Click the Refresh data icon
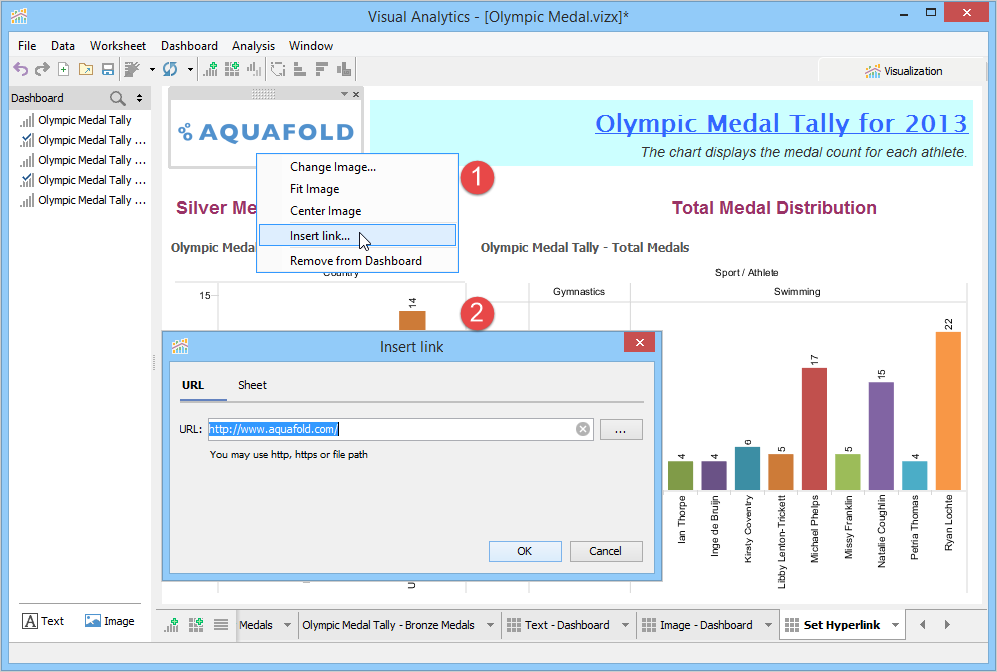Image resolution: width=997 pixels, height=672 pixels. pyautogui.click(x=170, y=69)
